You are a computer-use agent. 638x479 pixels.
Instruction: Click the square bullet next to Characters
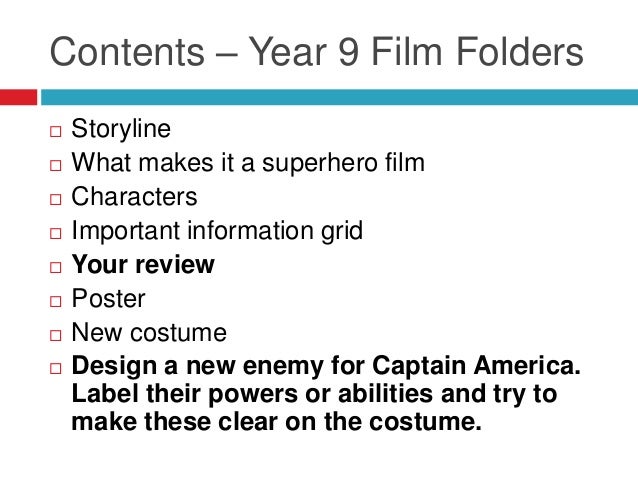56,199
